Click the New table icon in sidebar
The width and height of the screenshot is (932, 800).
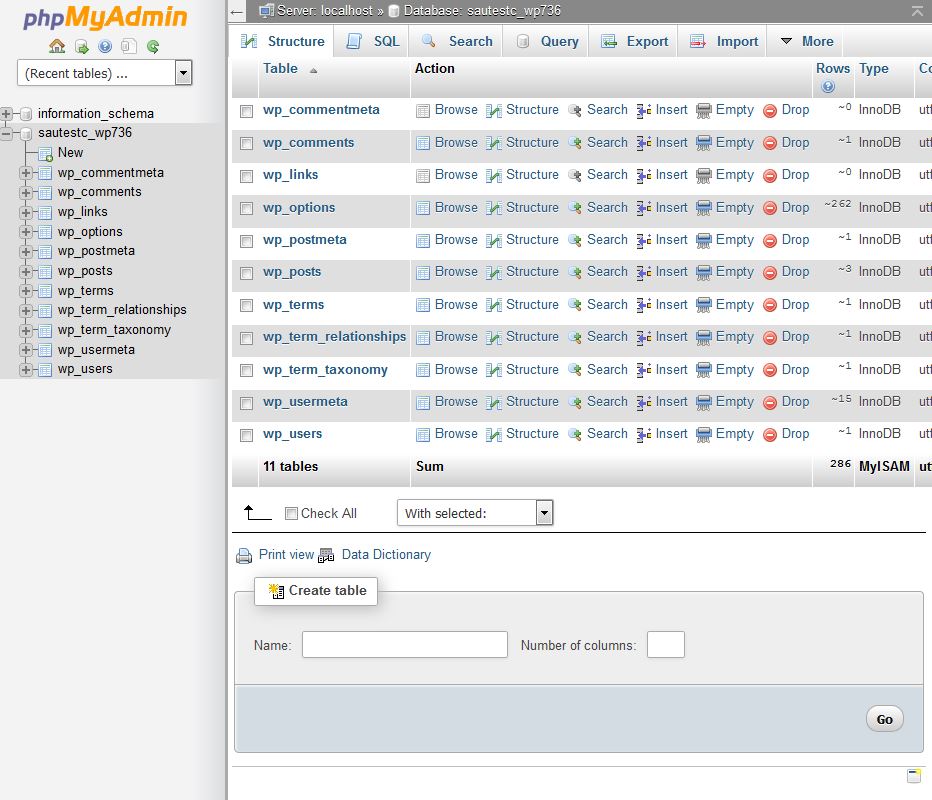[x=46, y=155]
